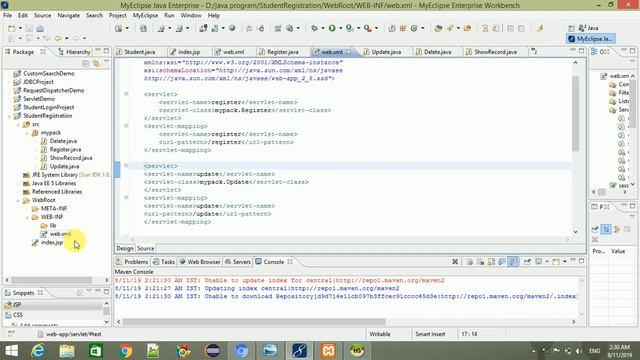Screen dimensions: 640x360
Task: Select Update.java in Package Explorer
Action: [x=60, y=167]
